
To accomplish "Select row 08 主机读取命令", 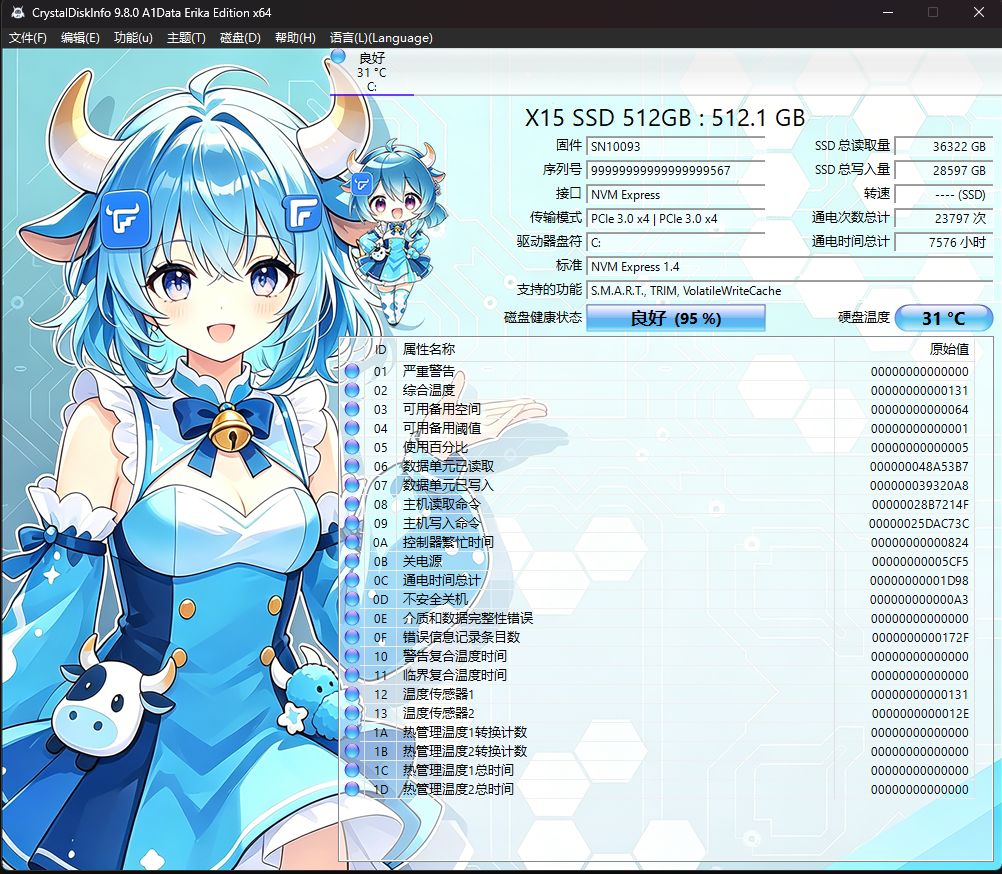I will point(657,504).
